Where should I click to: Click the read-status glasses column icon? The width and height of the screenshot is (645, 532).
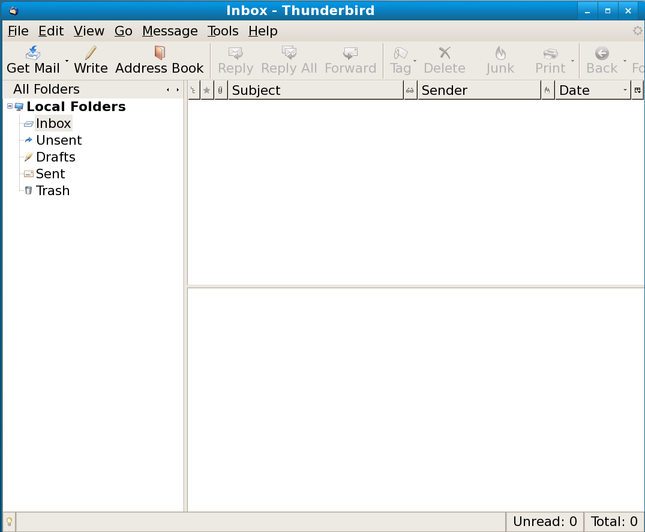410,90
